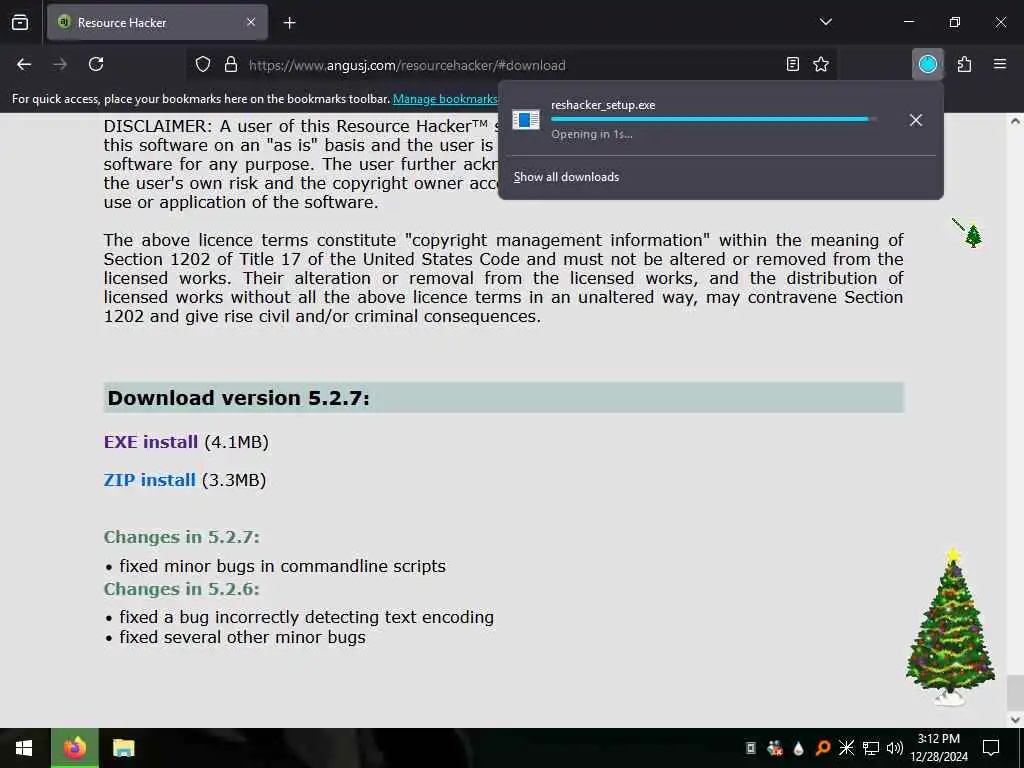Open the volume speaker tray icon
Viewport: 1024px width, 768px height.
(x=894, y=748)
